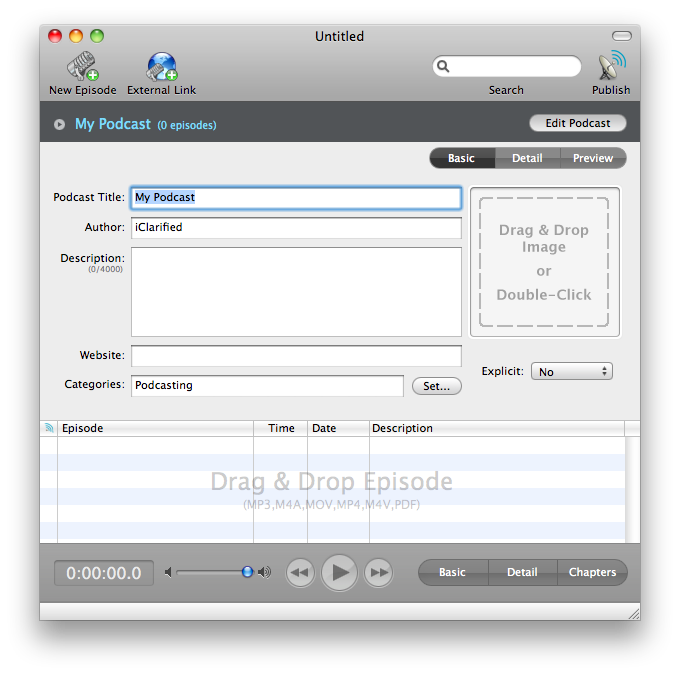
Task: Click the My Podcast title link
Action: pyautogui.click(x=113, y=124)
